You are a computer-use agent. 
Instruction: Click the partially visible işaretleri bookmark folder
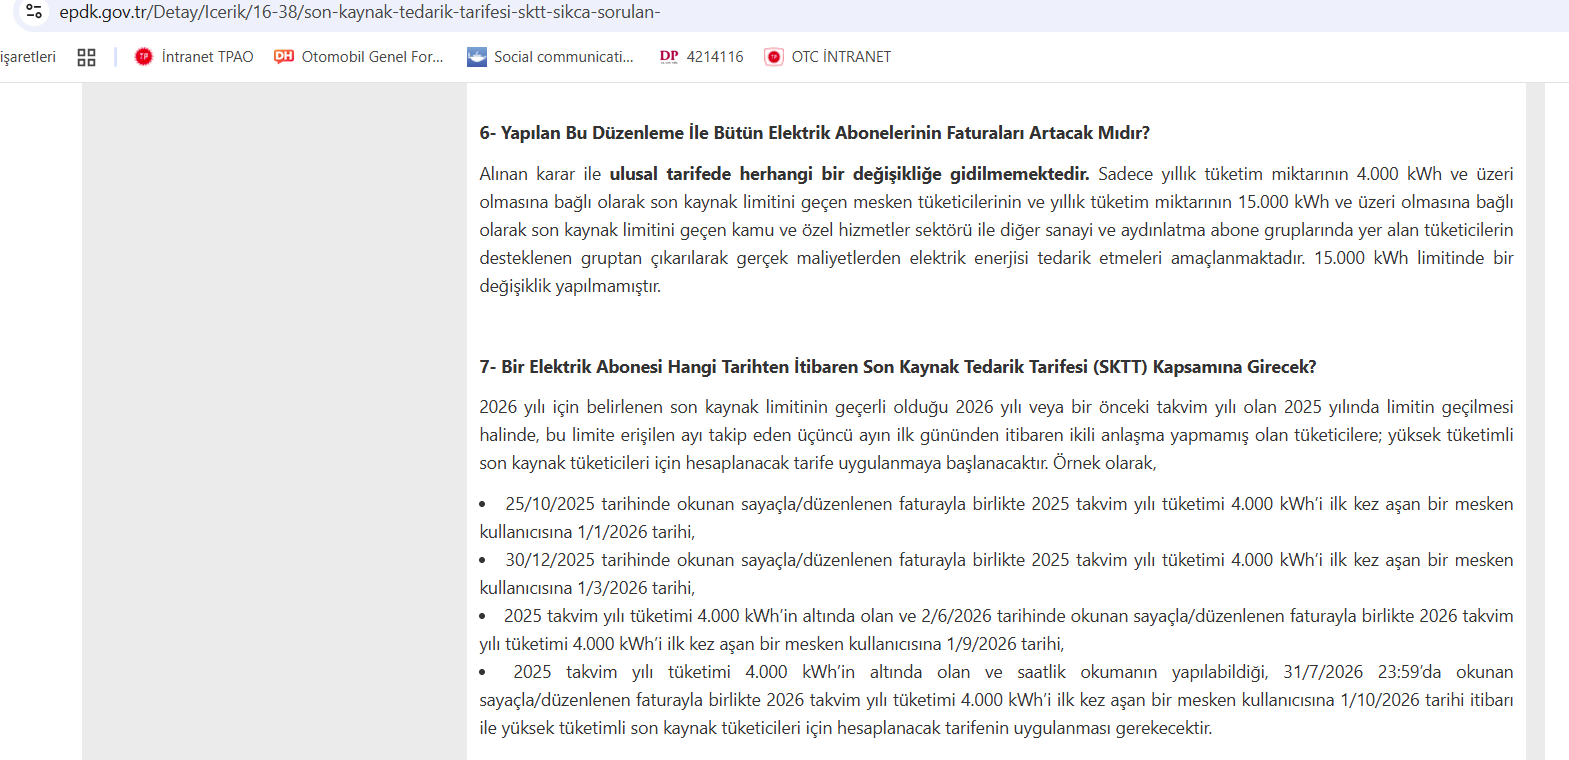28,57
